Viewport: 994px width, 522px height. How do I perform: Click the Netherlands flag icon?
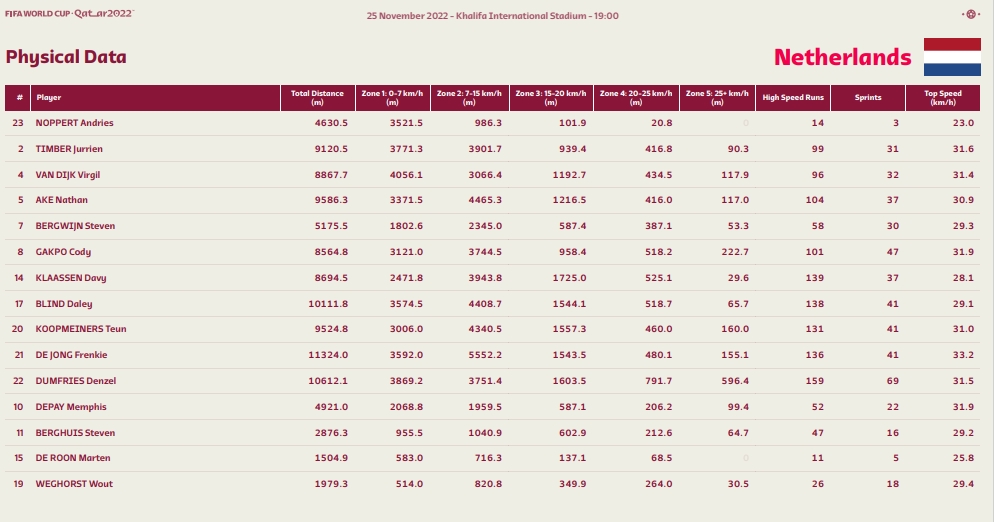coord(952,57)
